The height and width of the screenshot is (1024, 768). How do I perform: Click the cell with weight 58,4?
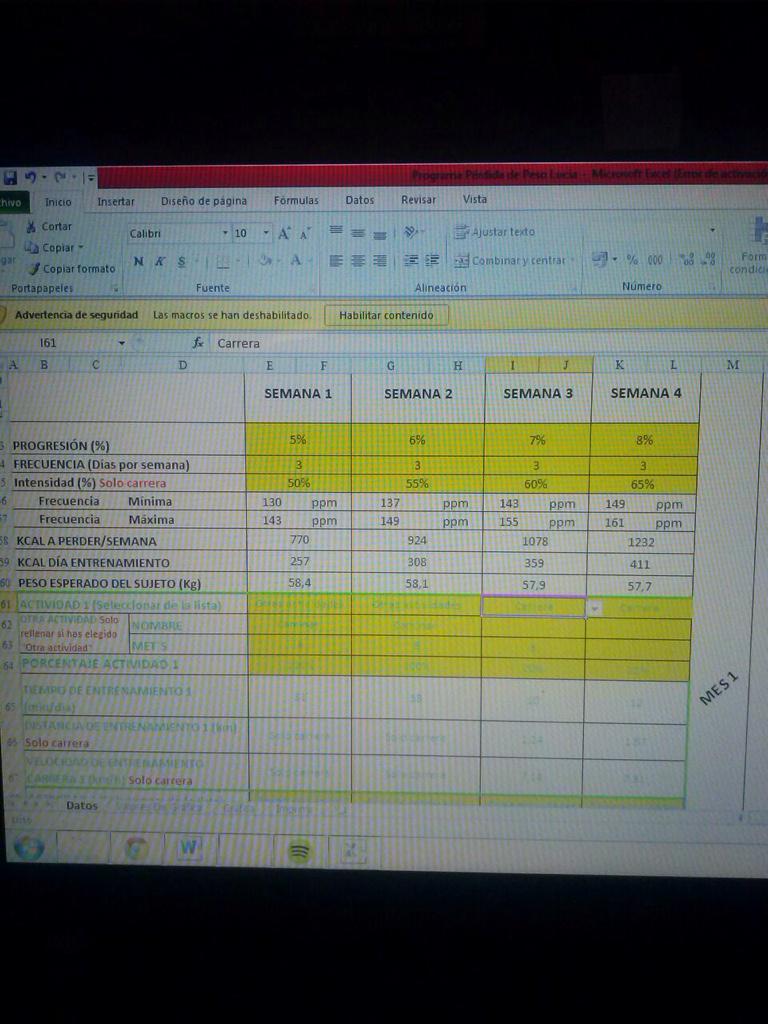(x=299, y=583)
